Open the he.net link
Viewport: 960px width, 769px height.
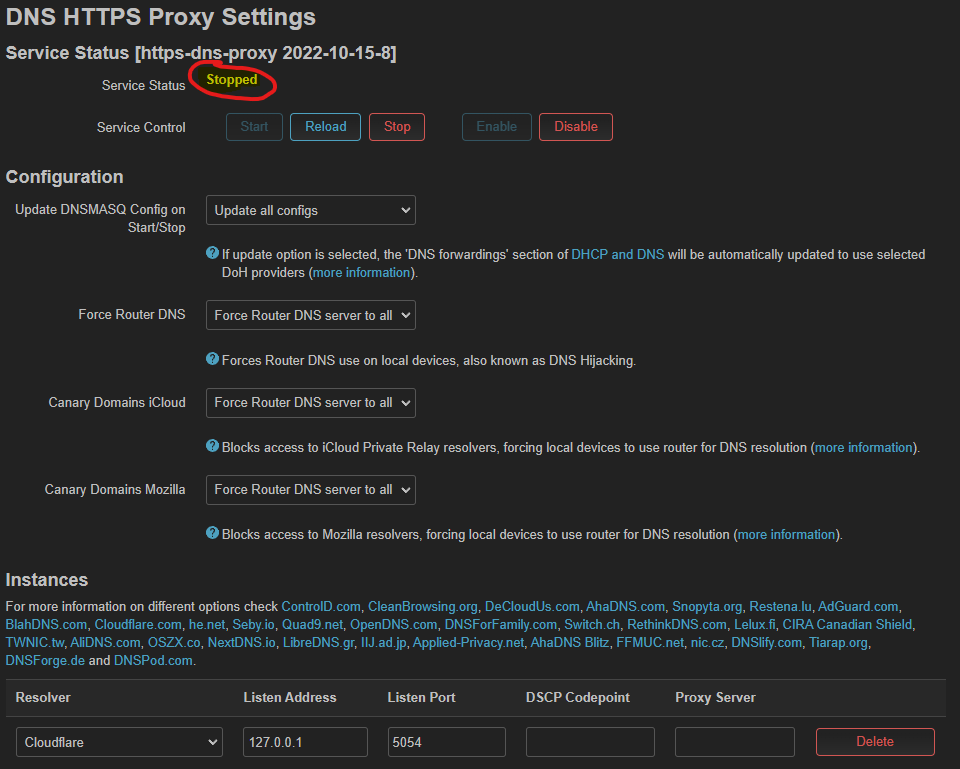click(207, 625)
